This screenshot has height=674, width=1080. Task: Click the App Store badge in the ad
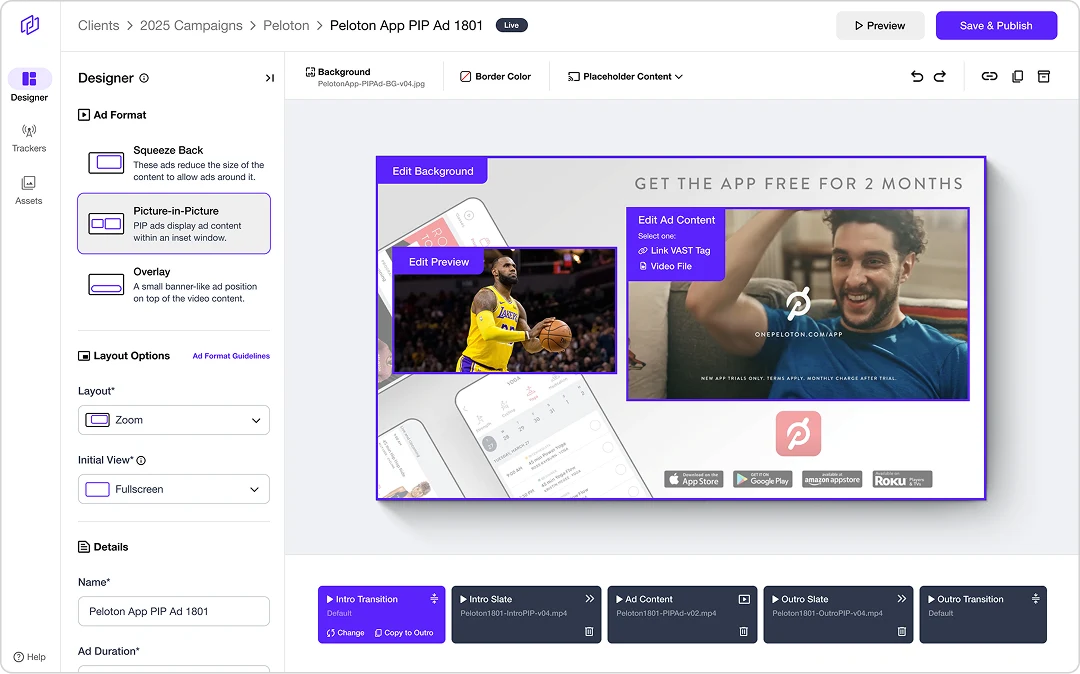tap(694, 479)
